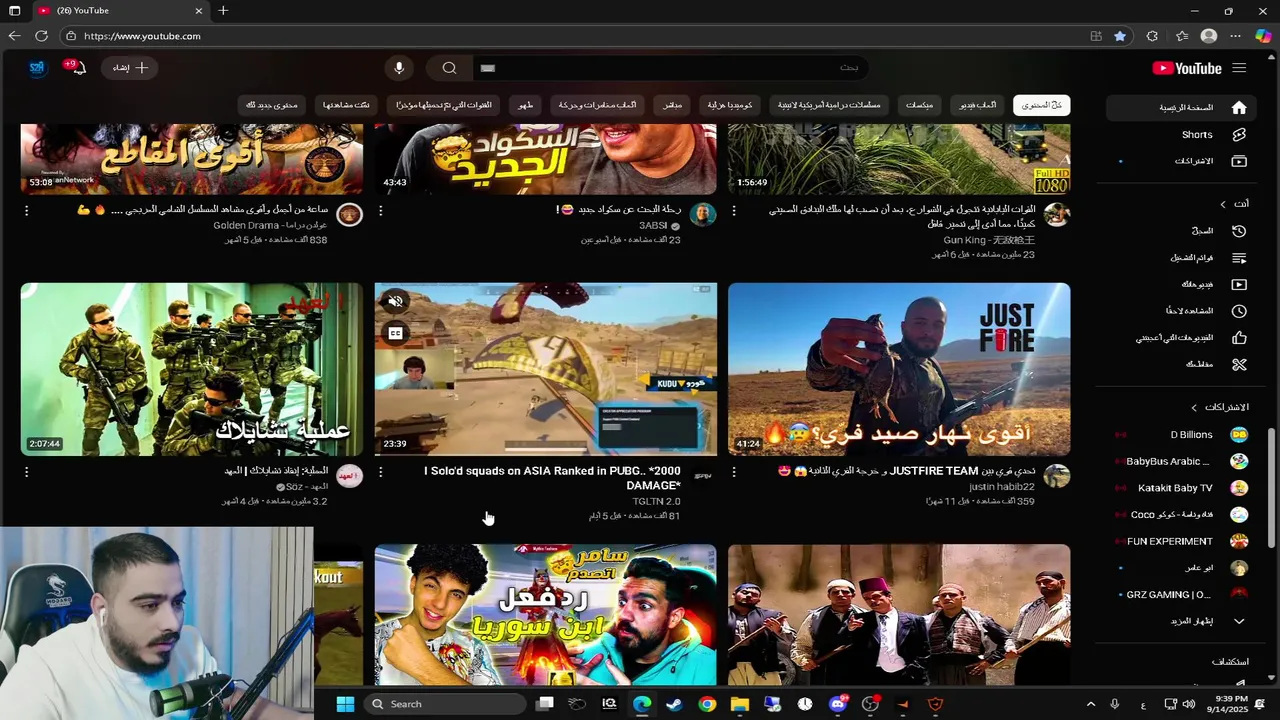Open options menu for PUBG video

[x=380, y=472]
